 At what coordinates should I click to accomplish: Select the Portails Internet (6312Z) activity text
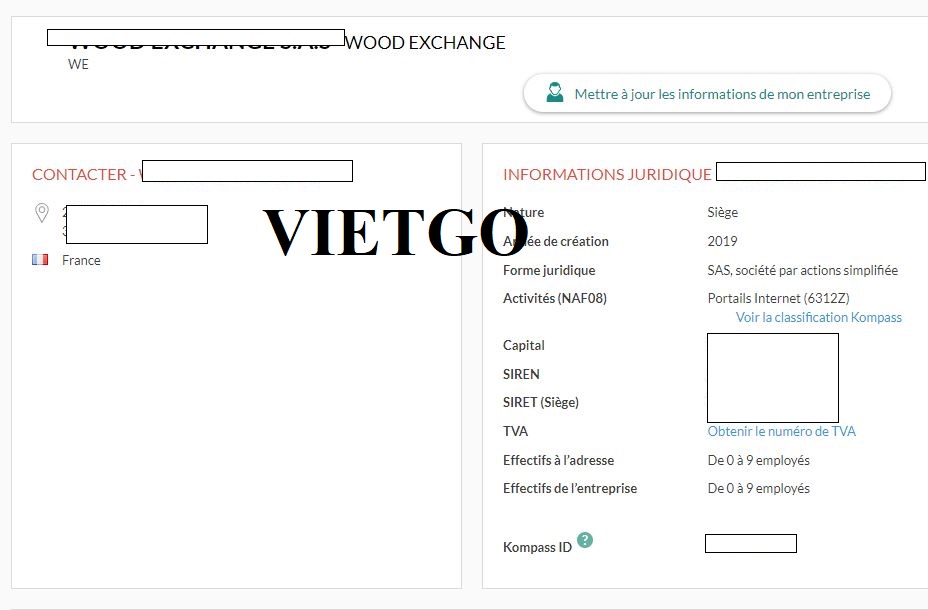pyautogui.click(x=778, y=298)
